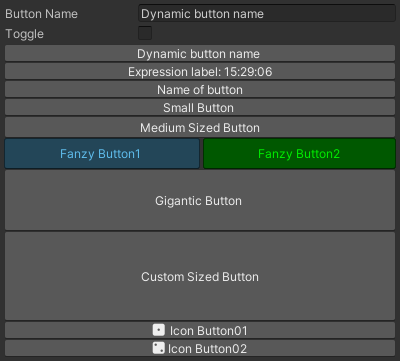Click the Icon Button02 text label
The image size is (400, 361).
[x=207, y=349]
